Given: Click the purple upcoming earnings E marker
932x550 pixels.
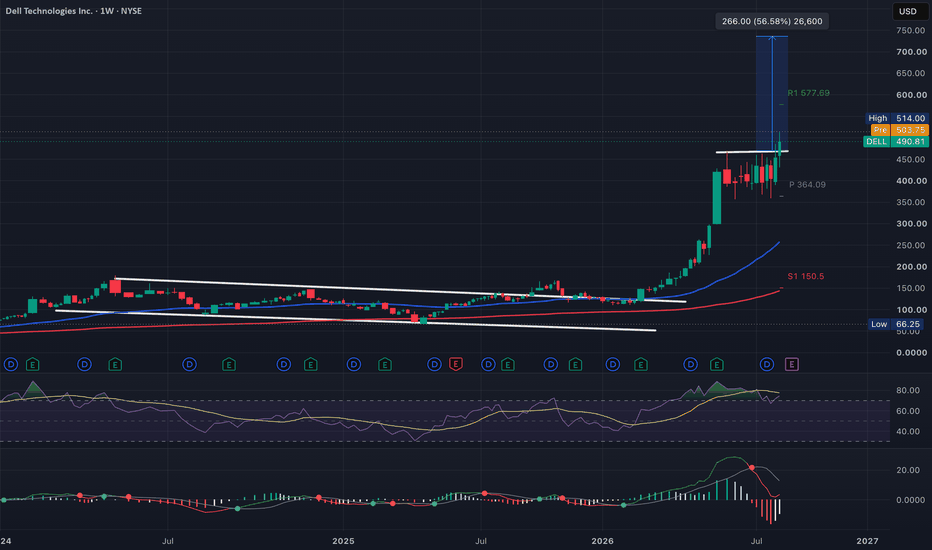Looking at the screenshot, I should pos(792,364).
